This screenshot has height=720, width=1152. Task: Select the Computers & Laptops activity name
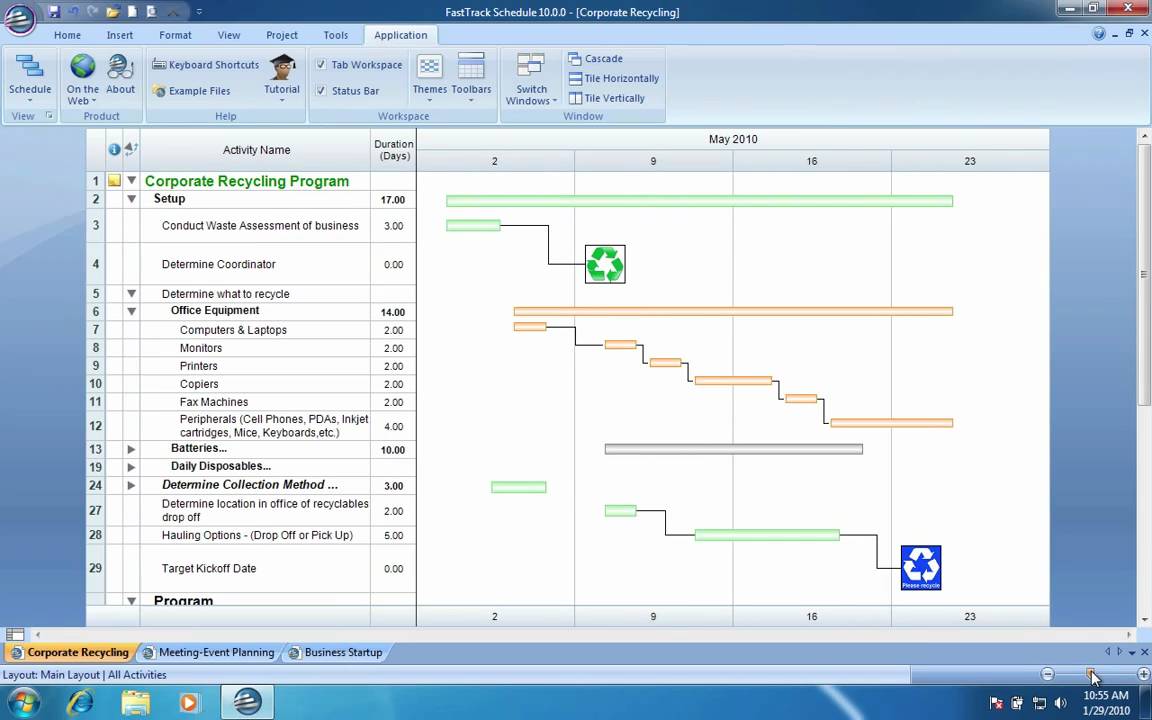(x=233, y=330)
